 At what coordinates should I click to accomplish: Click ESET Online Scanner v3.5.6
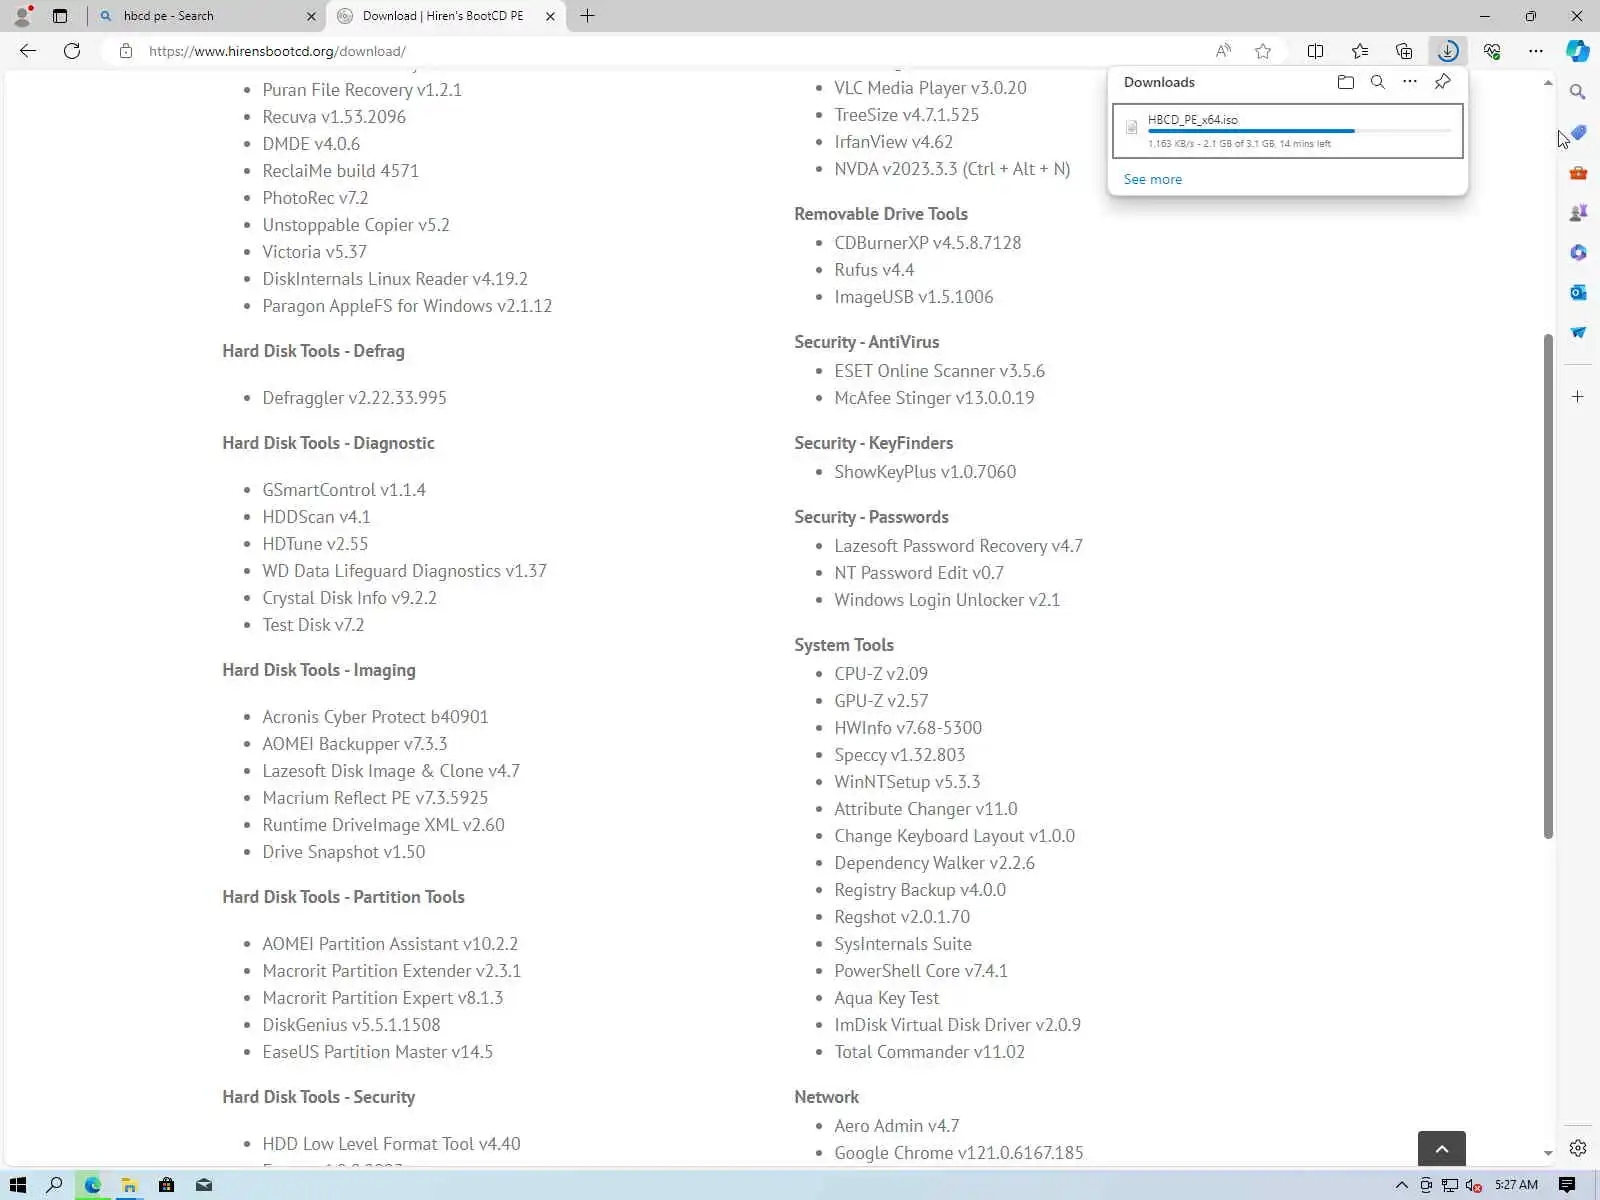[x=939, y=371]
